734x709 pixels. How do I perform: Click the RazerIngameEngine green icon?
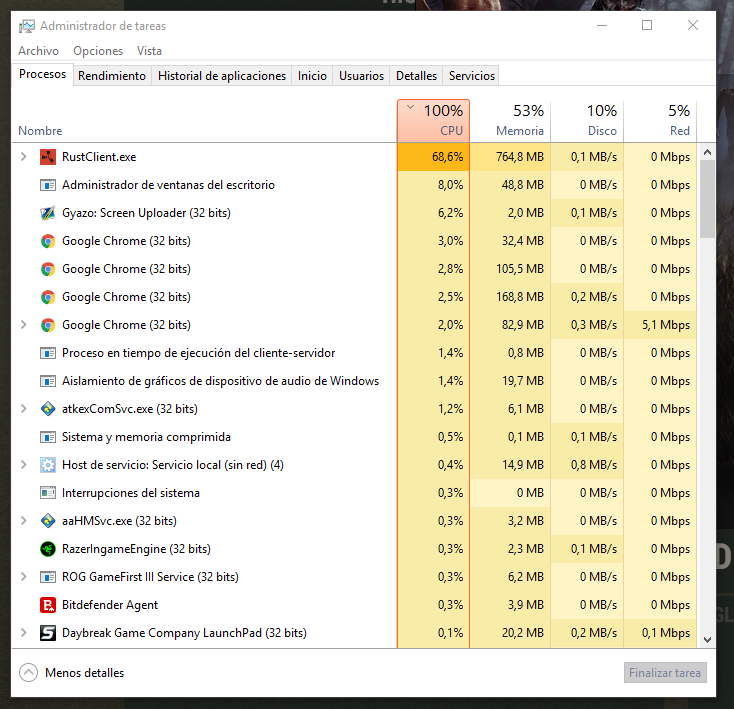click(48, 548)
